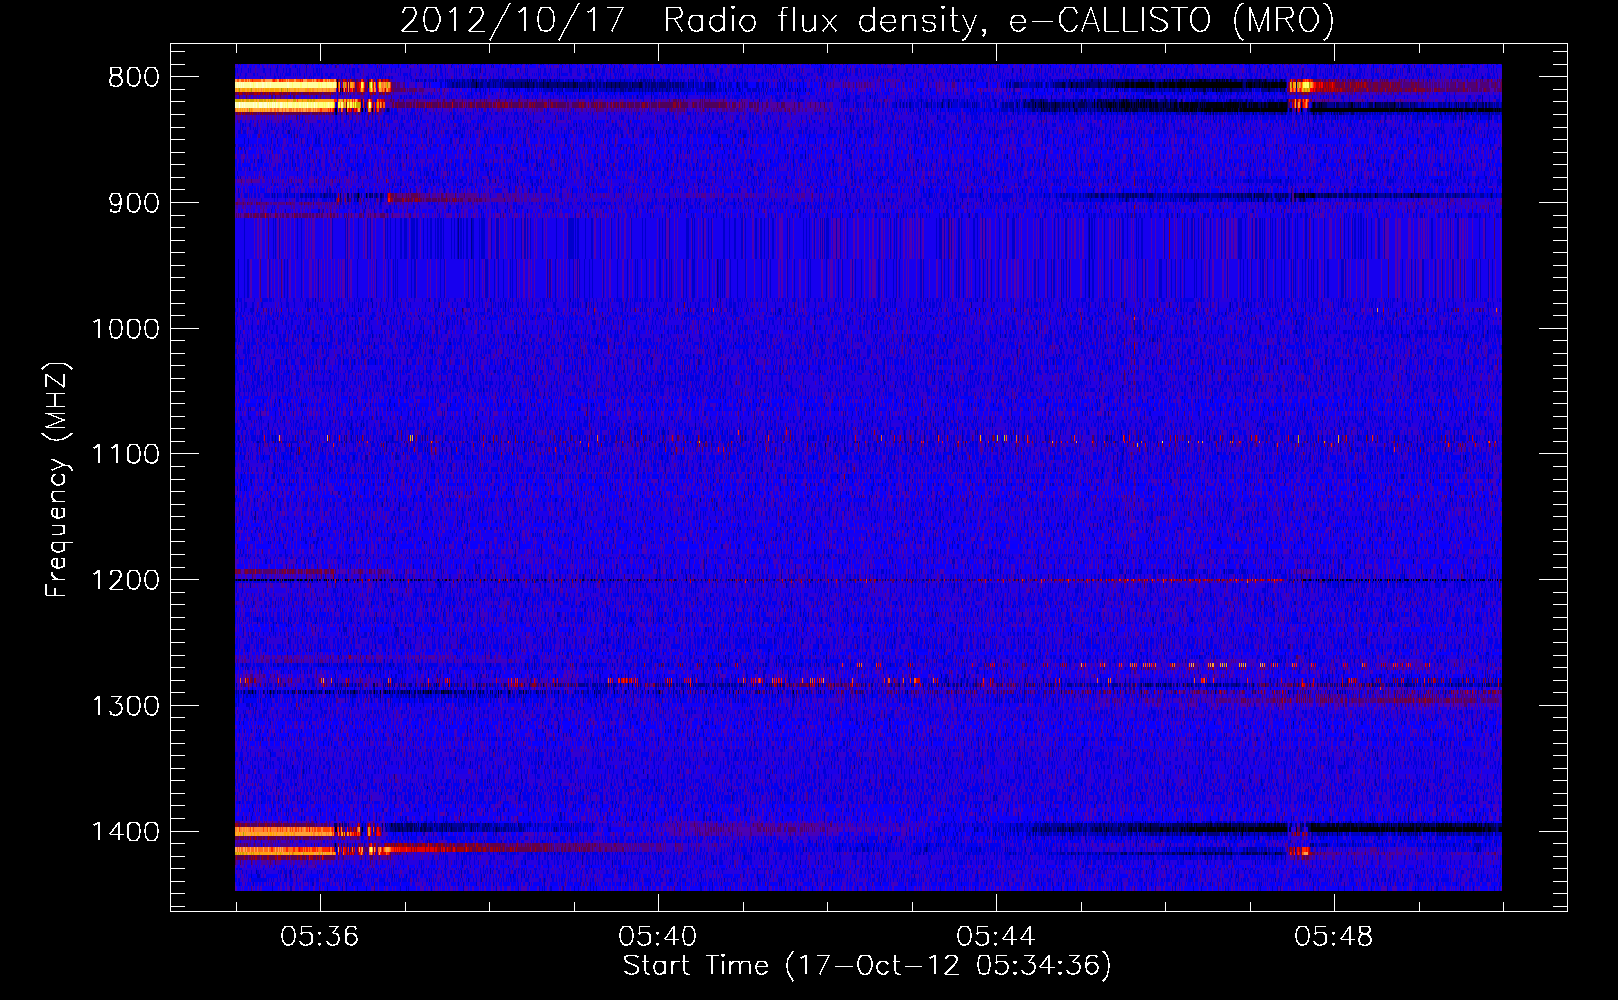The height and width of the screenshot is (1000, 1618).
Task: Click the 900 frequency axis label
Action: click(x=134, y=203)
